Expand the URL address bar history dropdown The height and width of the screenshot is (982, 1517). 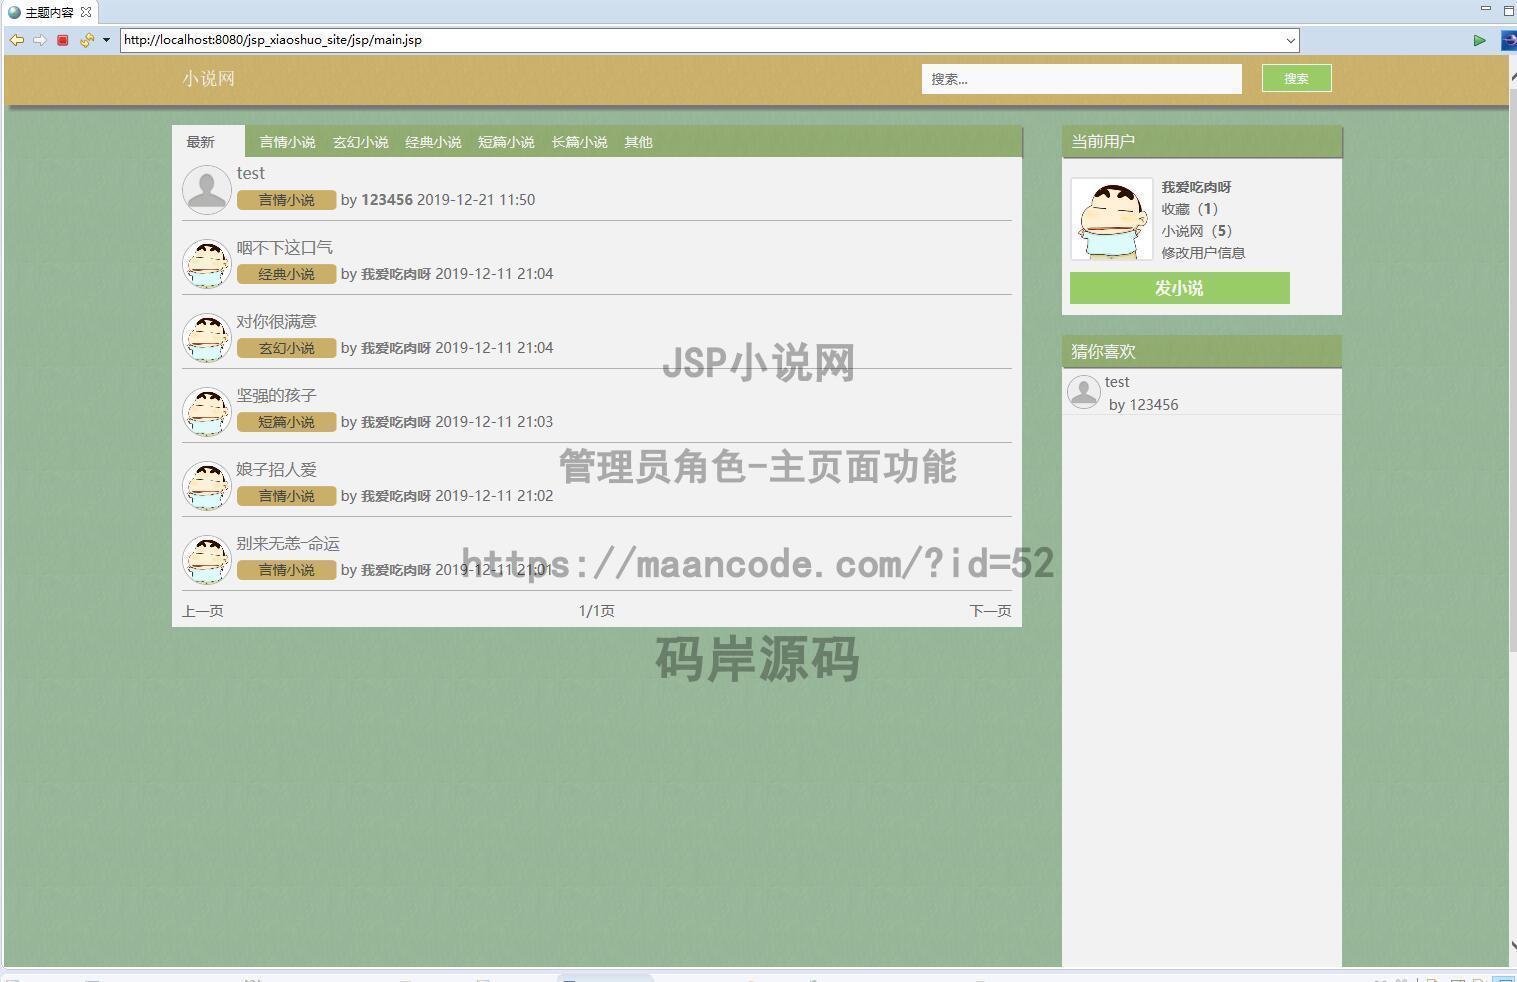pos(1290,40)
